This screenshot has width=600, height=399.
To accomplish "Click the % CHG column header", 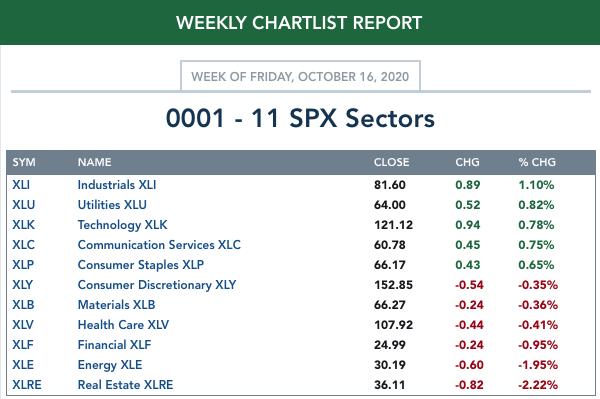I will (537, 162).
